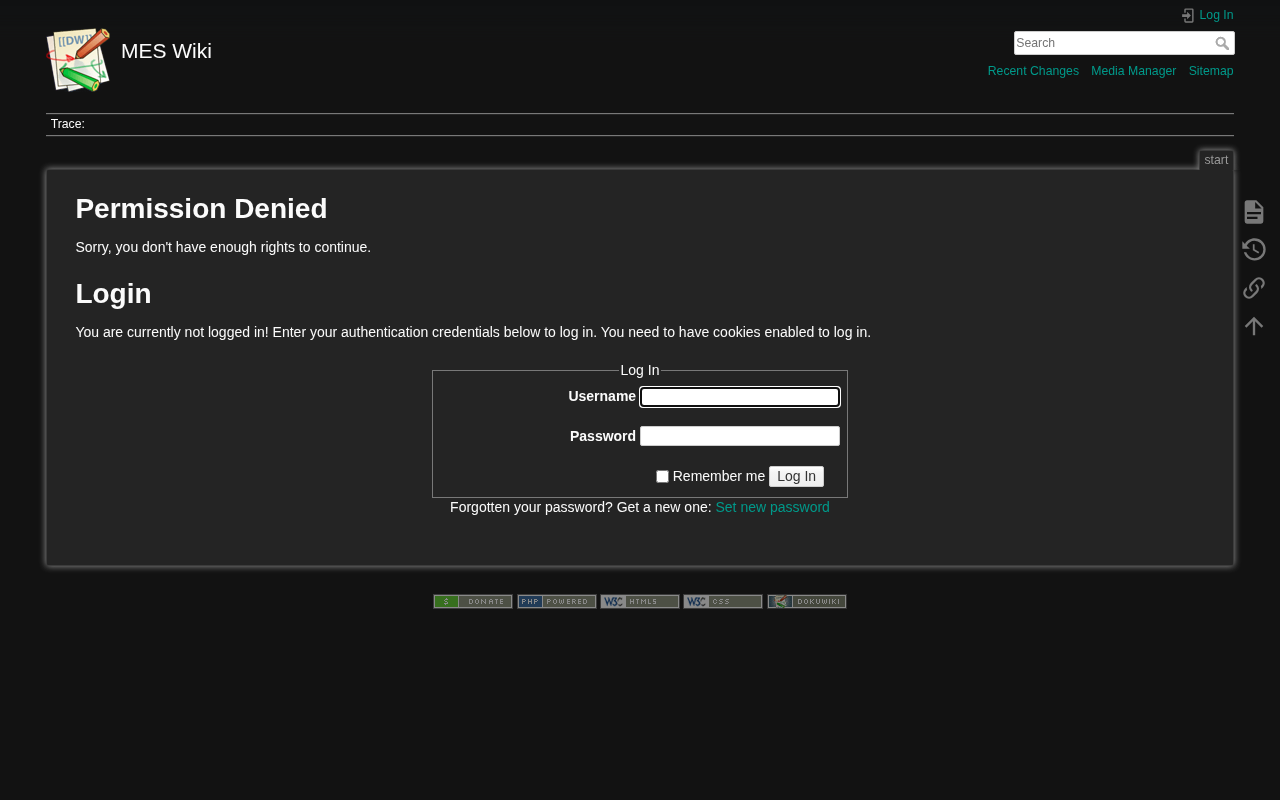
Task: Click the Donate badge
Action: pyautogui.click(x=473, y=601)
